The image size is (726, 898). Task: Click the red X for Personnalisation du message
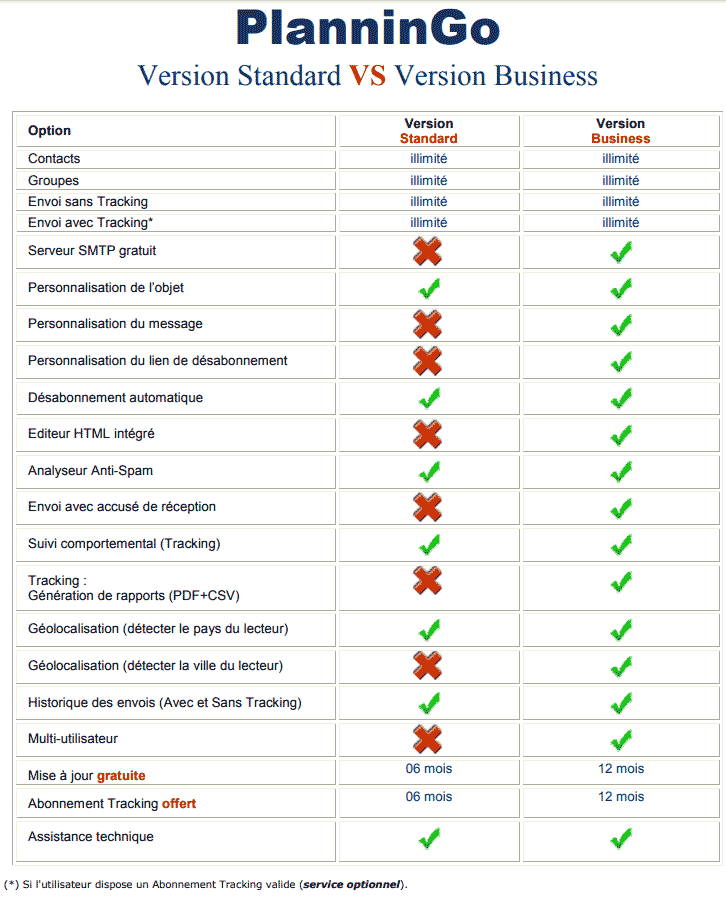click(x=428, y=324)
